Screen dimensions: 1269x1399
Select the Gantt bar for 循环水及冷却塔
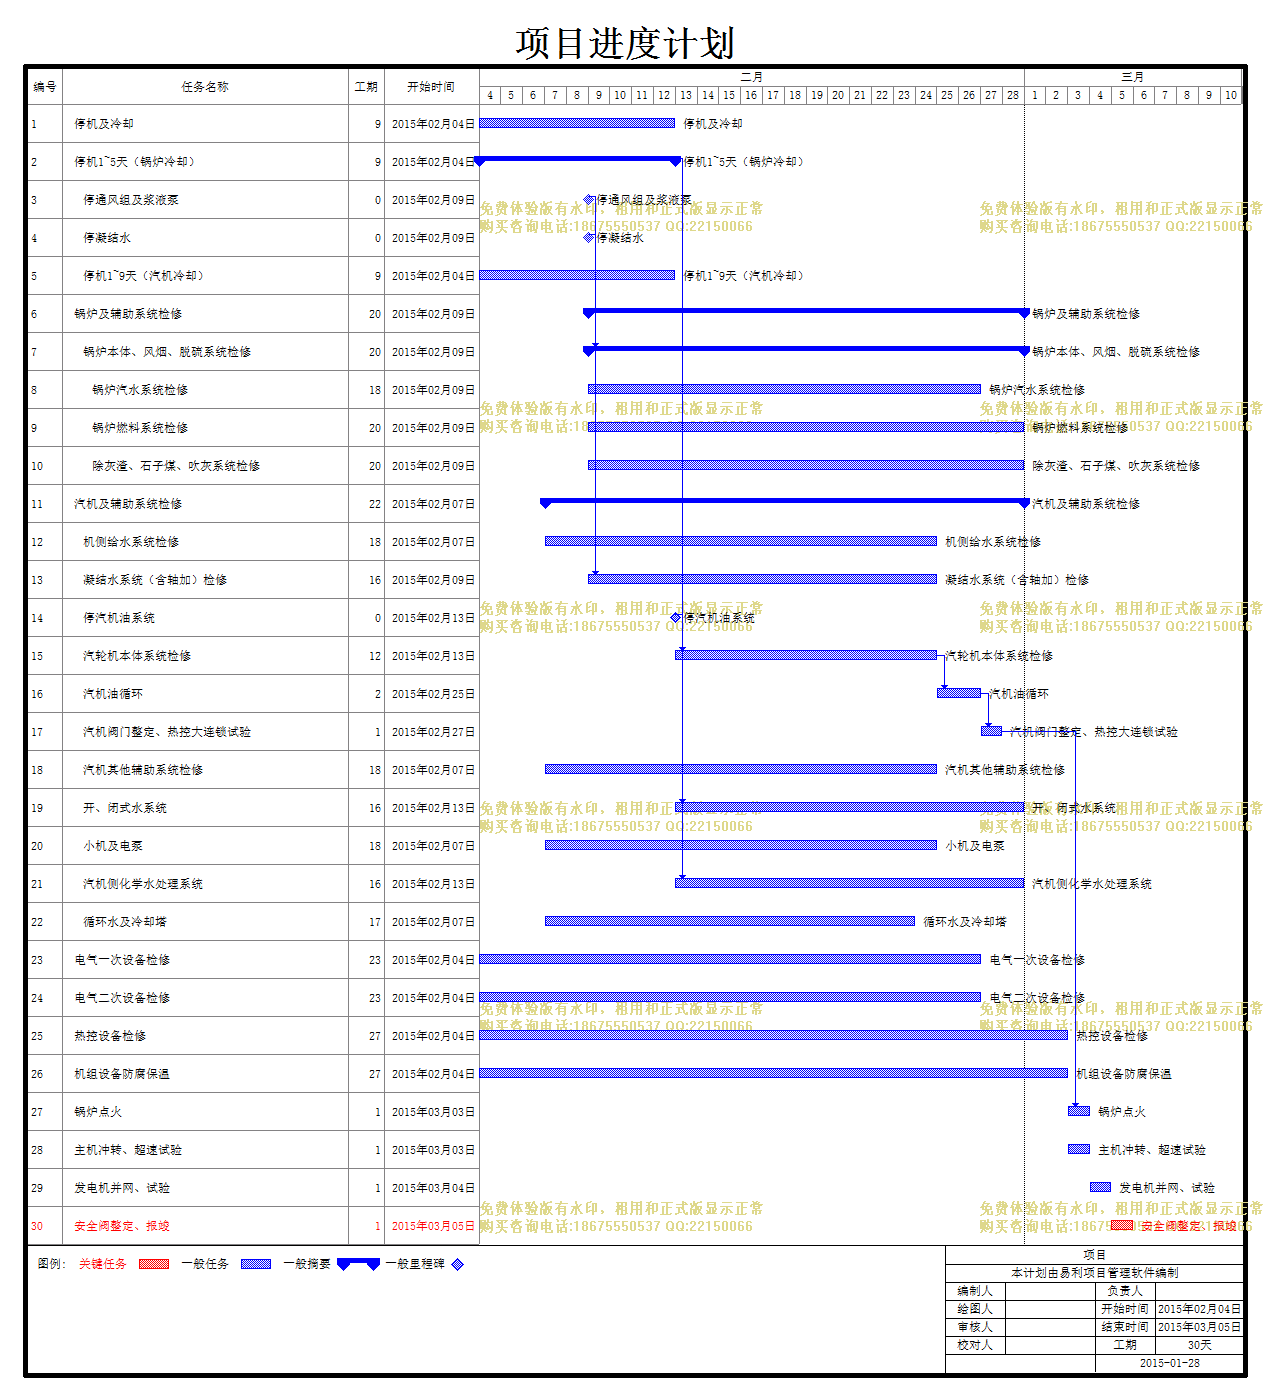730,921
